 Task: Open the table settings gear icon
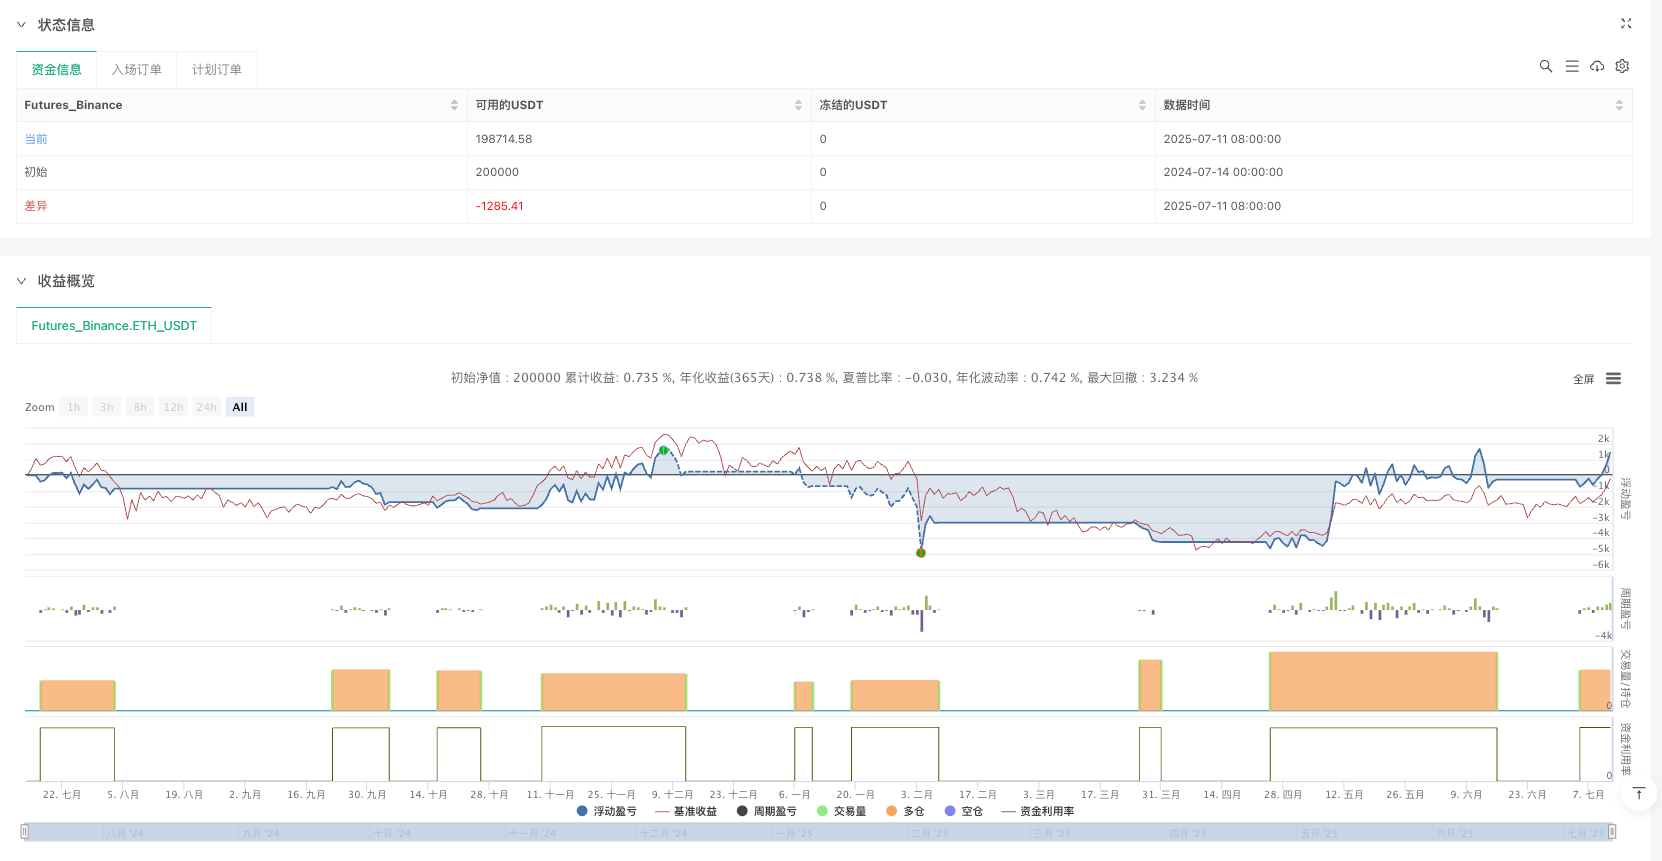point(1622,66)
